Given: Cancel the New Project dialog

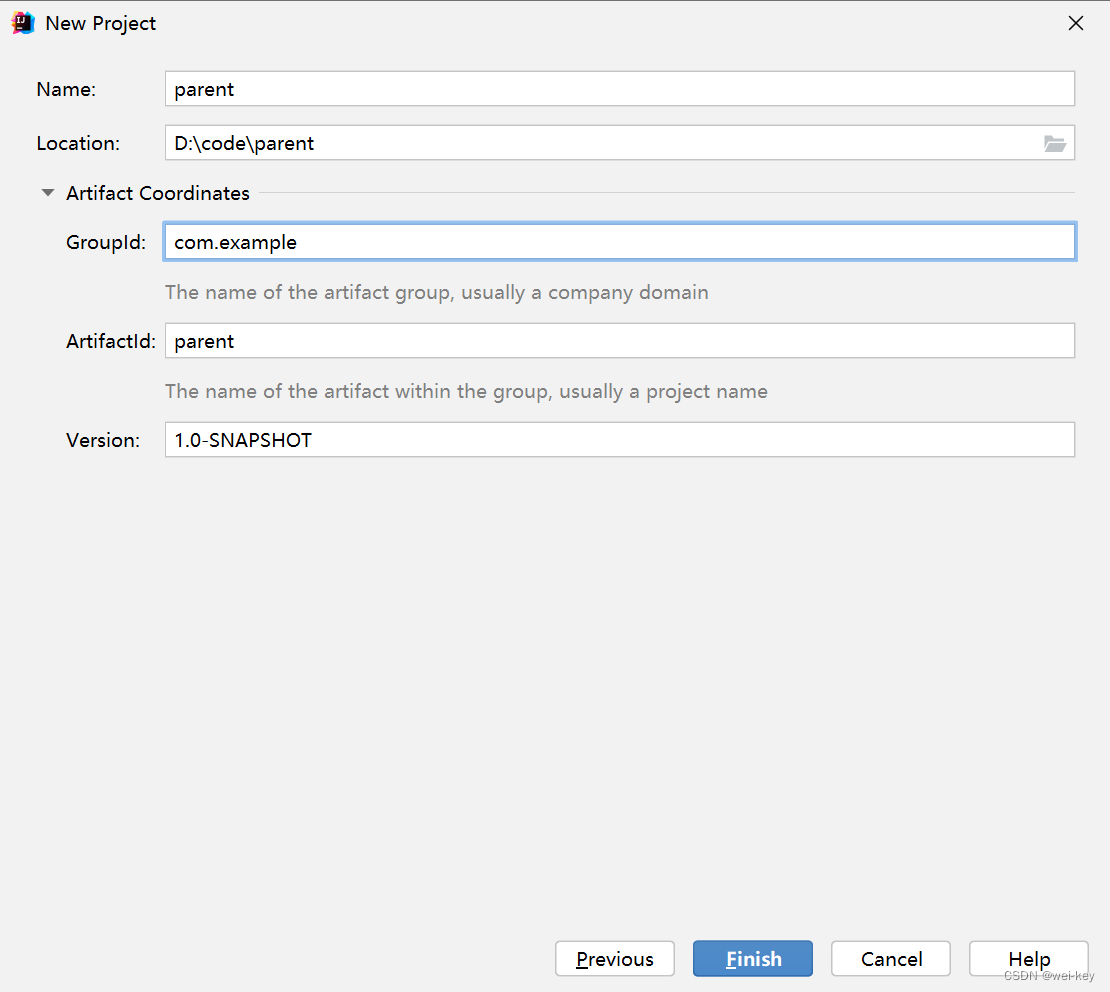Looking at the screenshot, I should point(891,959).
